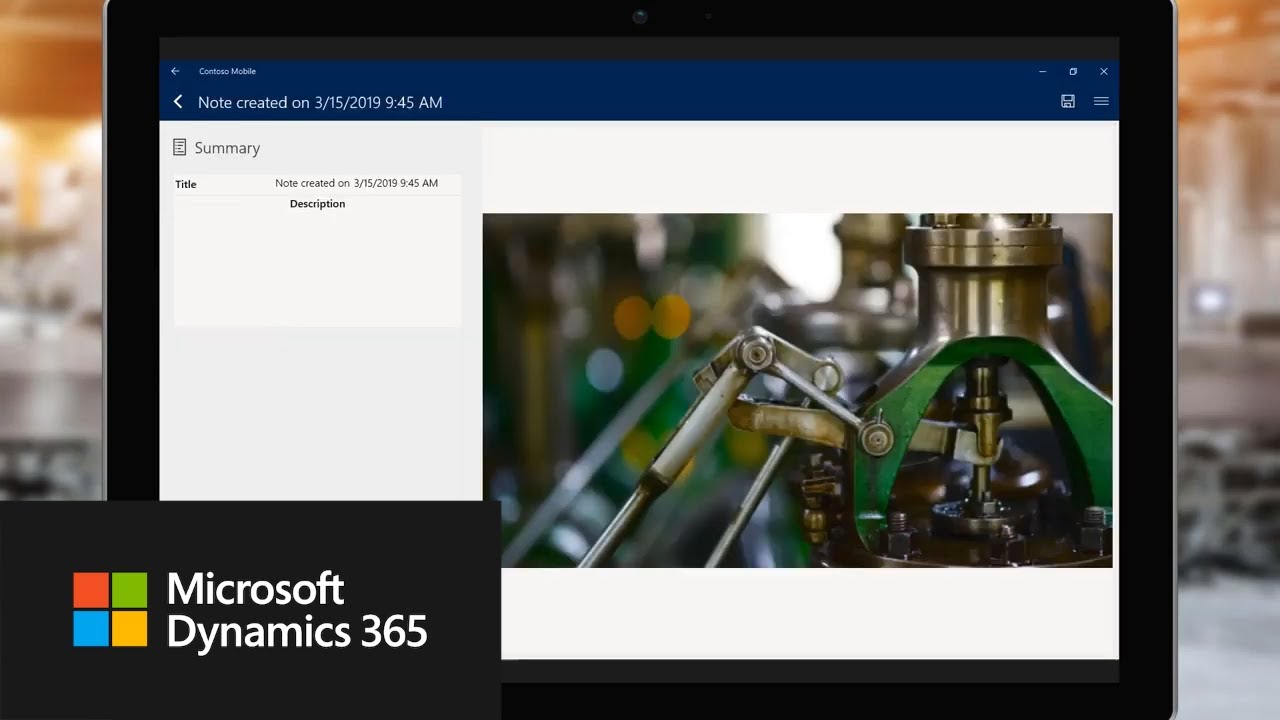Edit the Title field value text

pyautogui.click(x=356, y=184)
